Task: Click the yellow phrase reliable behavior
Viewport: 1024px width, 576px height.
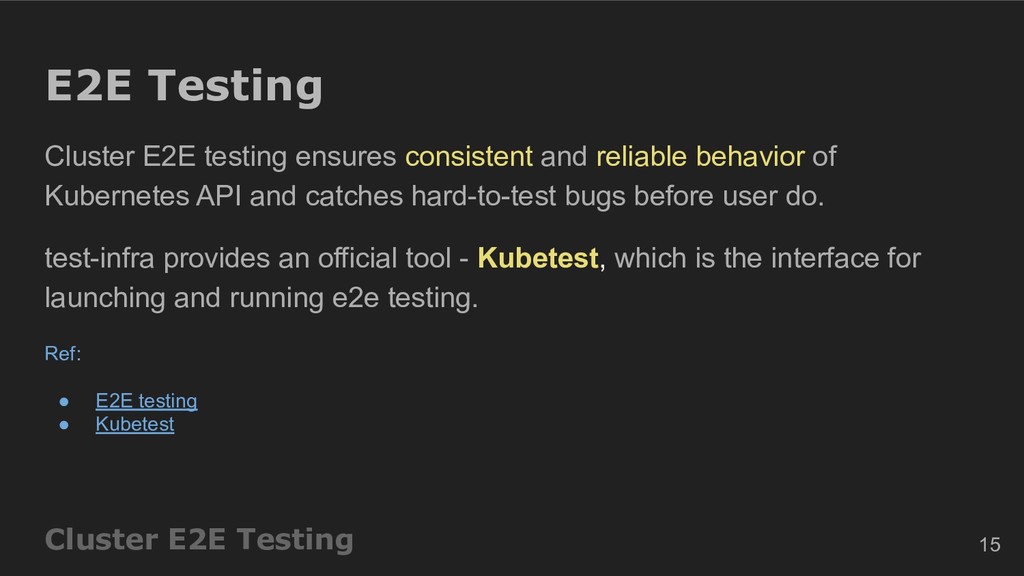Action: point(700,157)
